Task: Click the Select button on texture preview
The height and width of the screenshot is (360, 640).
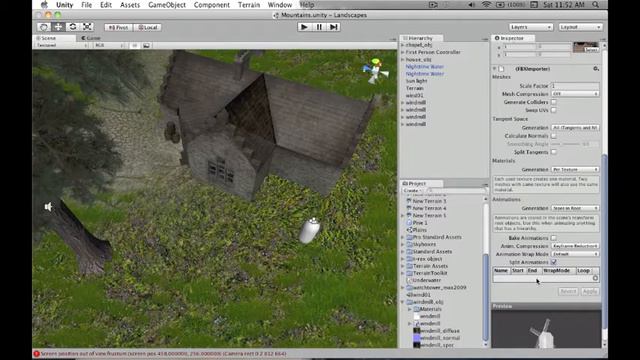Action: click(591, 50)
